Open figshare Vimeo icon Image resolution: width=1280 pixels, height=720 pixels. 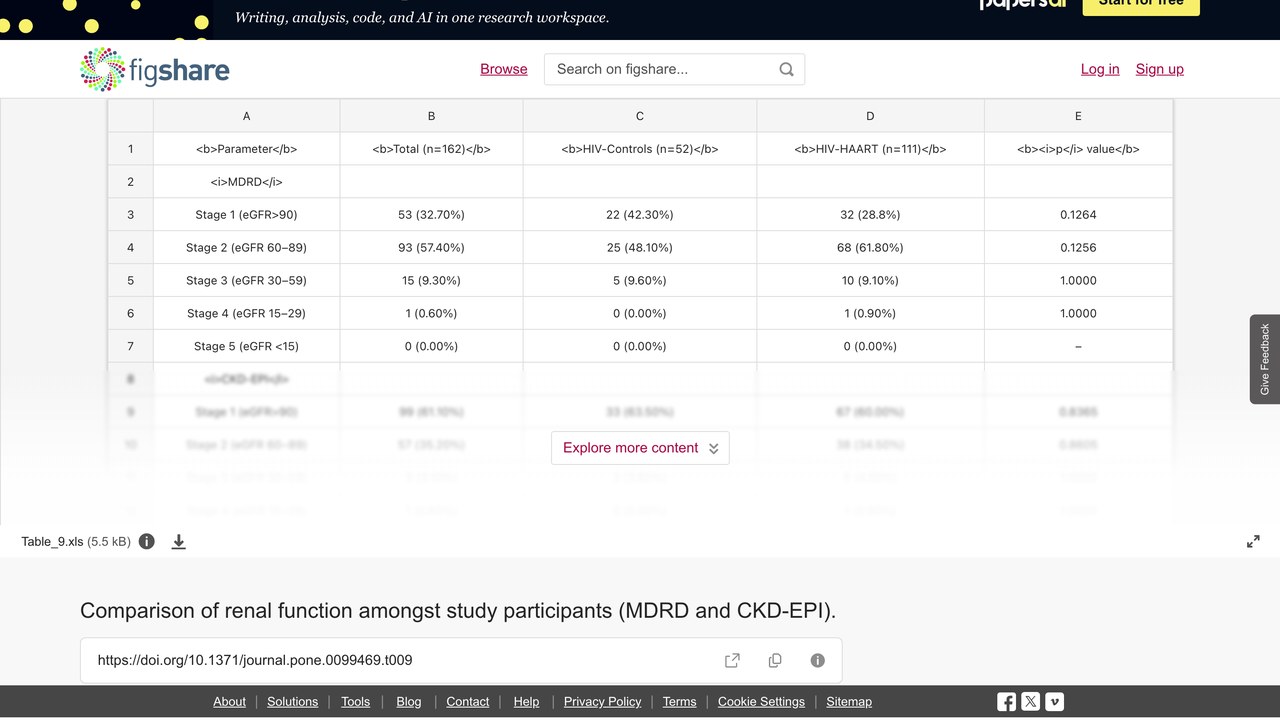pyautogui.click(x=1055, y=702)
